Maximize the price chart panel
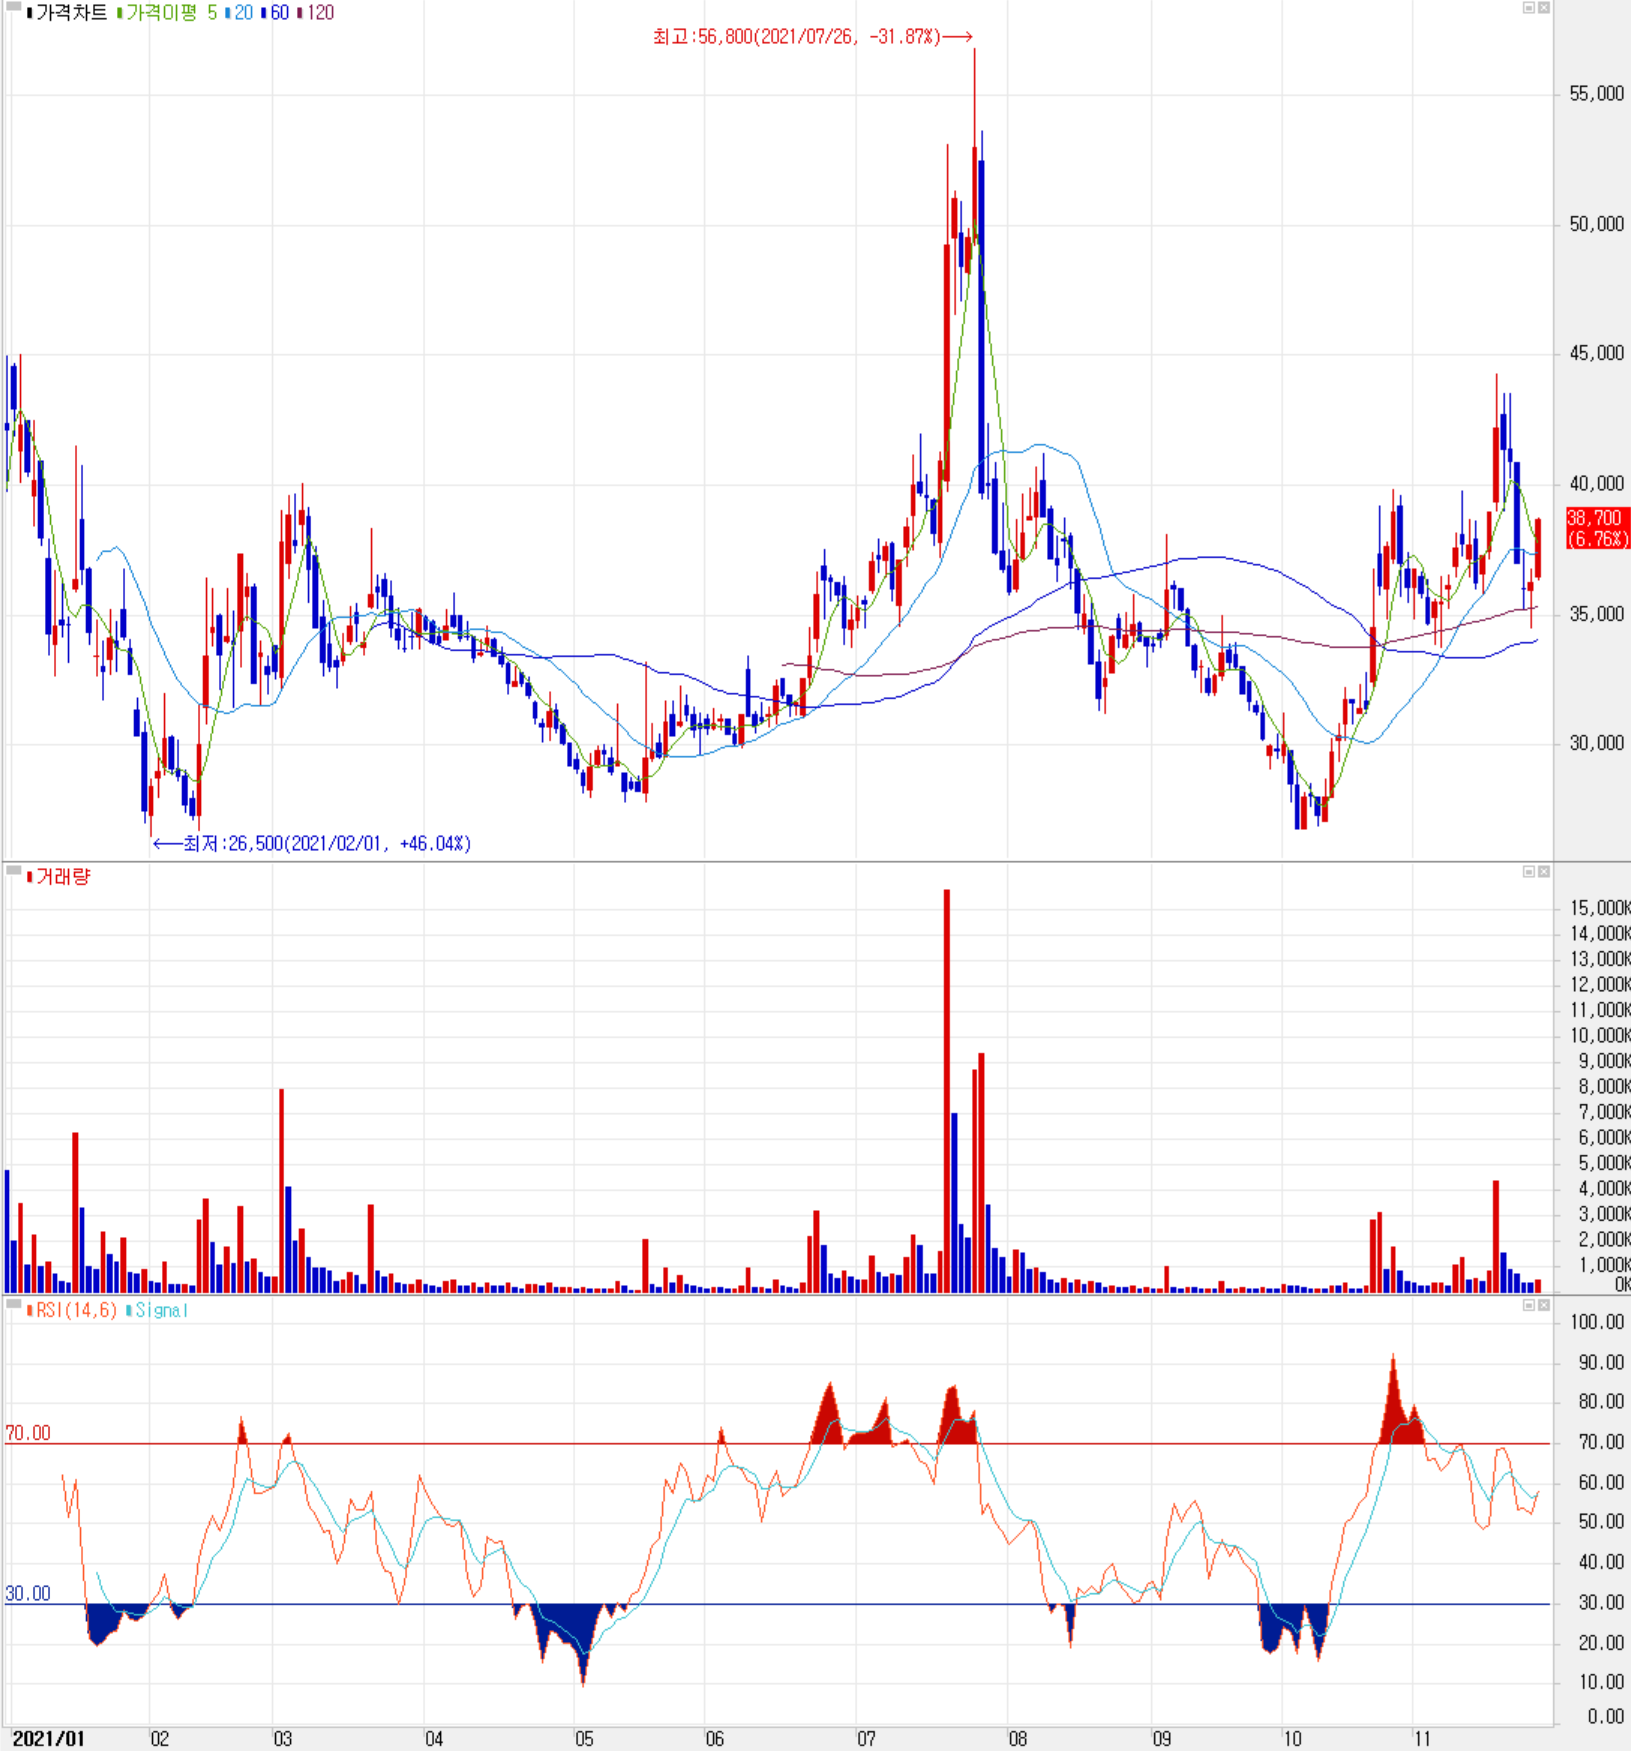The height and width of the screenshot is (1751, 1631). pos(1529,8)
